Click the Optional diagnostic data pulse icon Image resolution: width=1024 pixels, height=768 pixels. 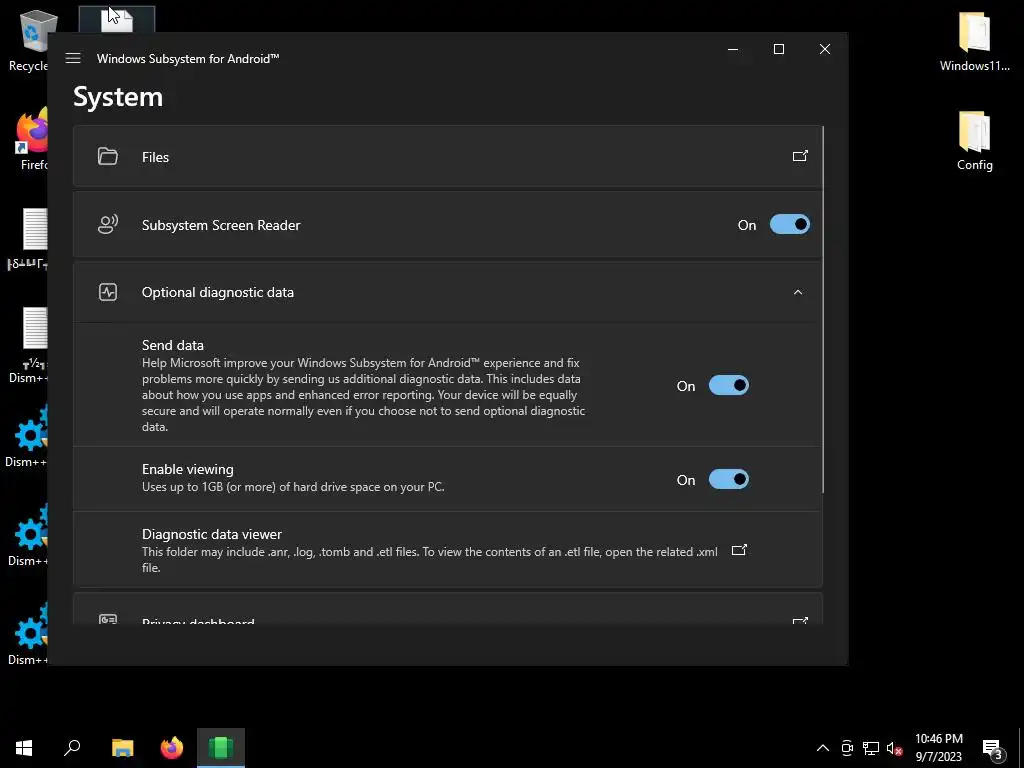click(x=108, y=292)
